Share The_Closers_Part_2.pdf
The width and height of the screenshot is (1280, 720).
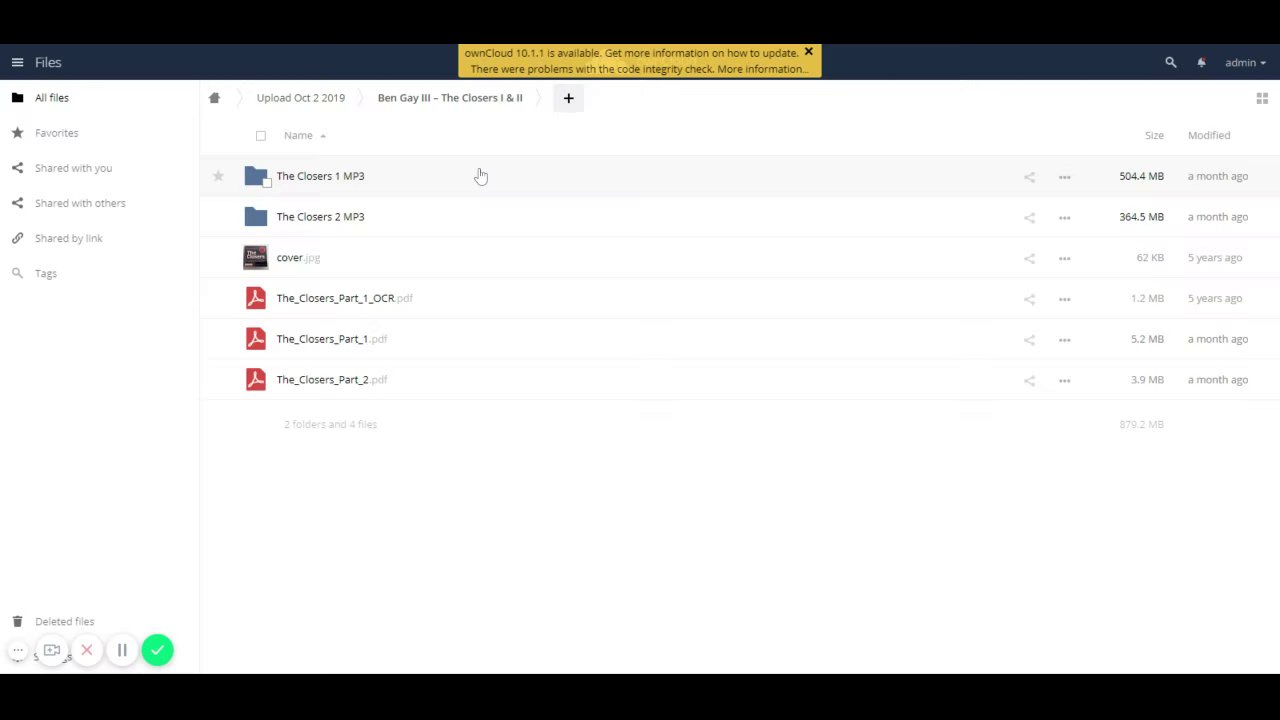point(1029,380)
